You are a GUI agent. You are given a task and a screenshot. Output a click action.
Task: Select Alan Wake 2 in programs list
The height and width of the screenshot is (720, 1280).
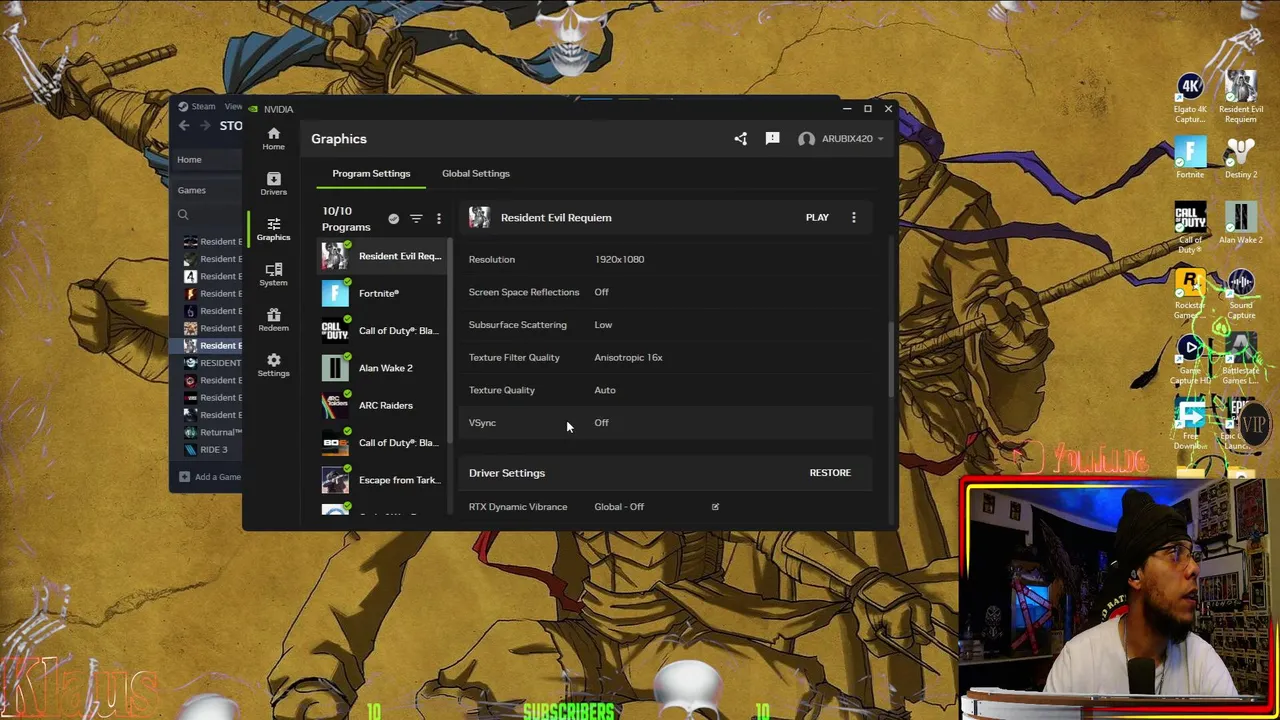(381, 368)
